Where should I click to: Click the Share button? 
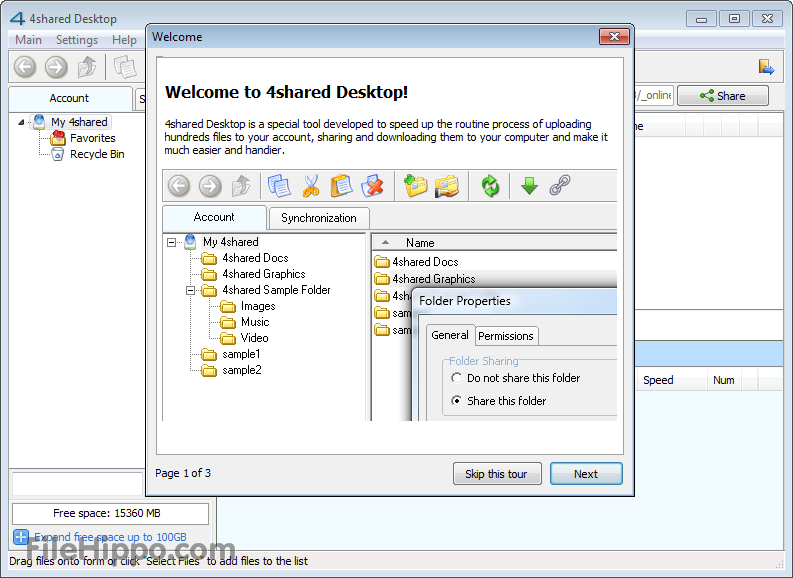coord(723,96)
